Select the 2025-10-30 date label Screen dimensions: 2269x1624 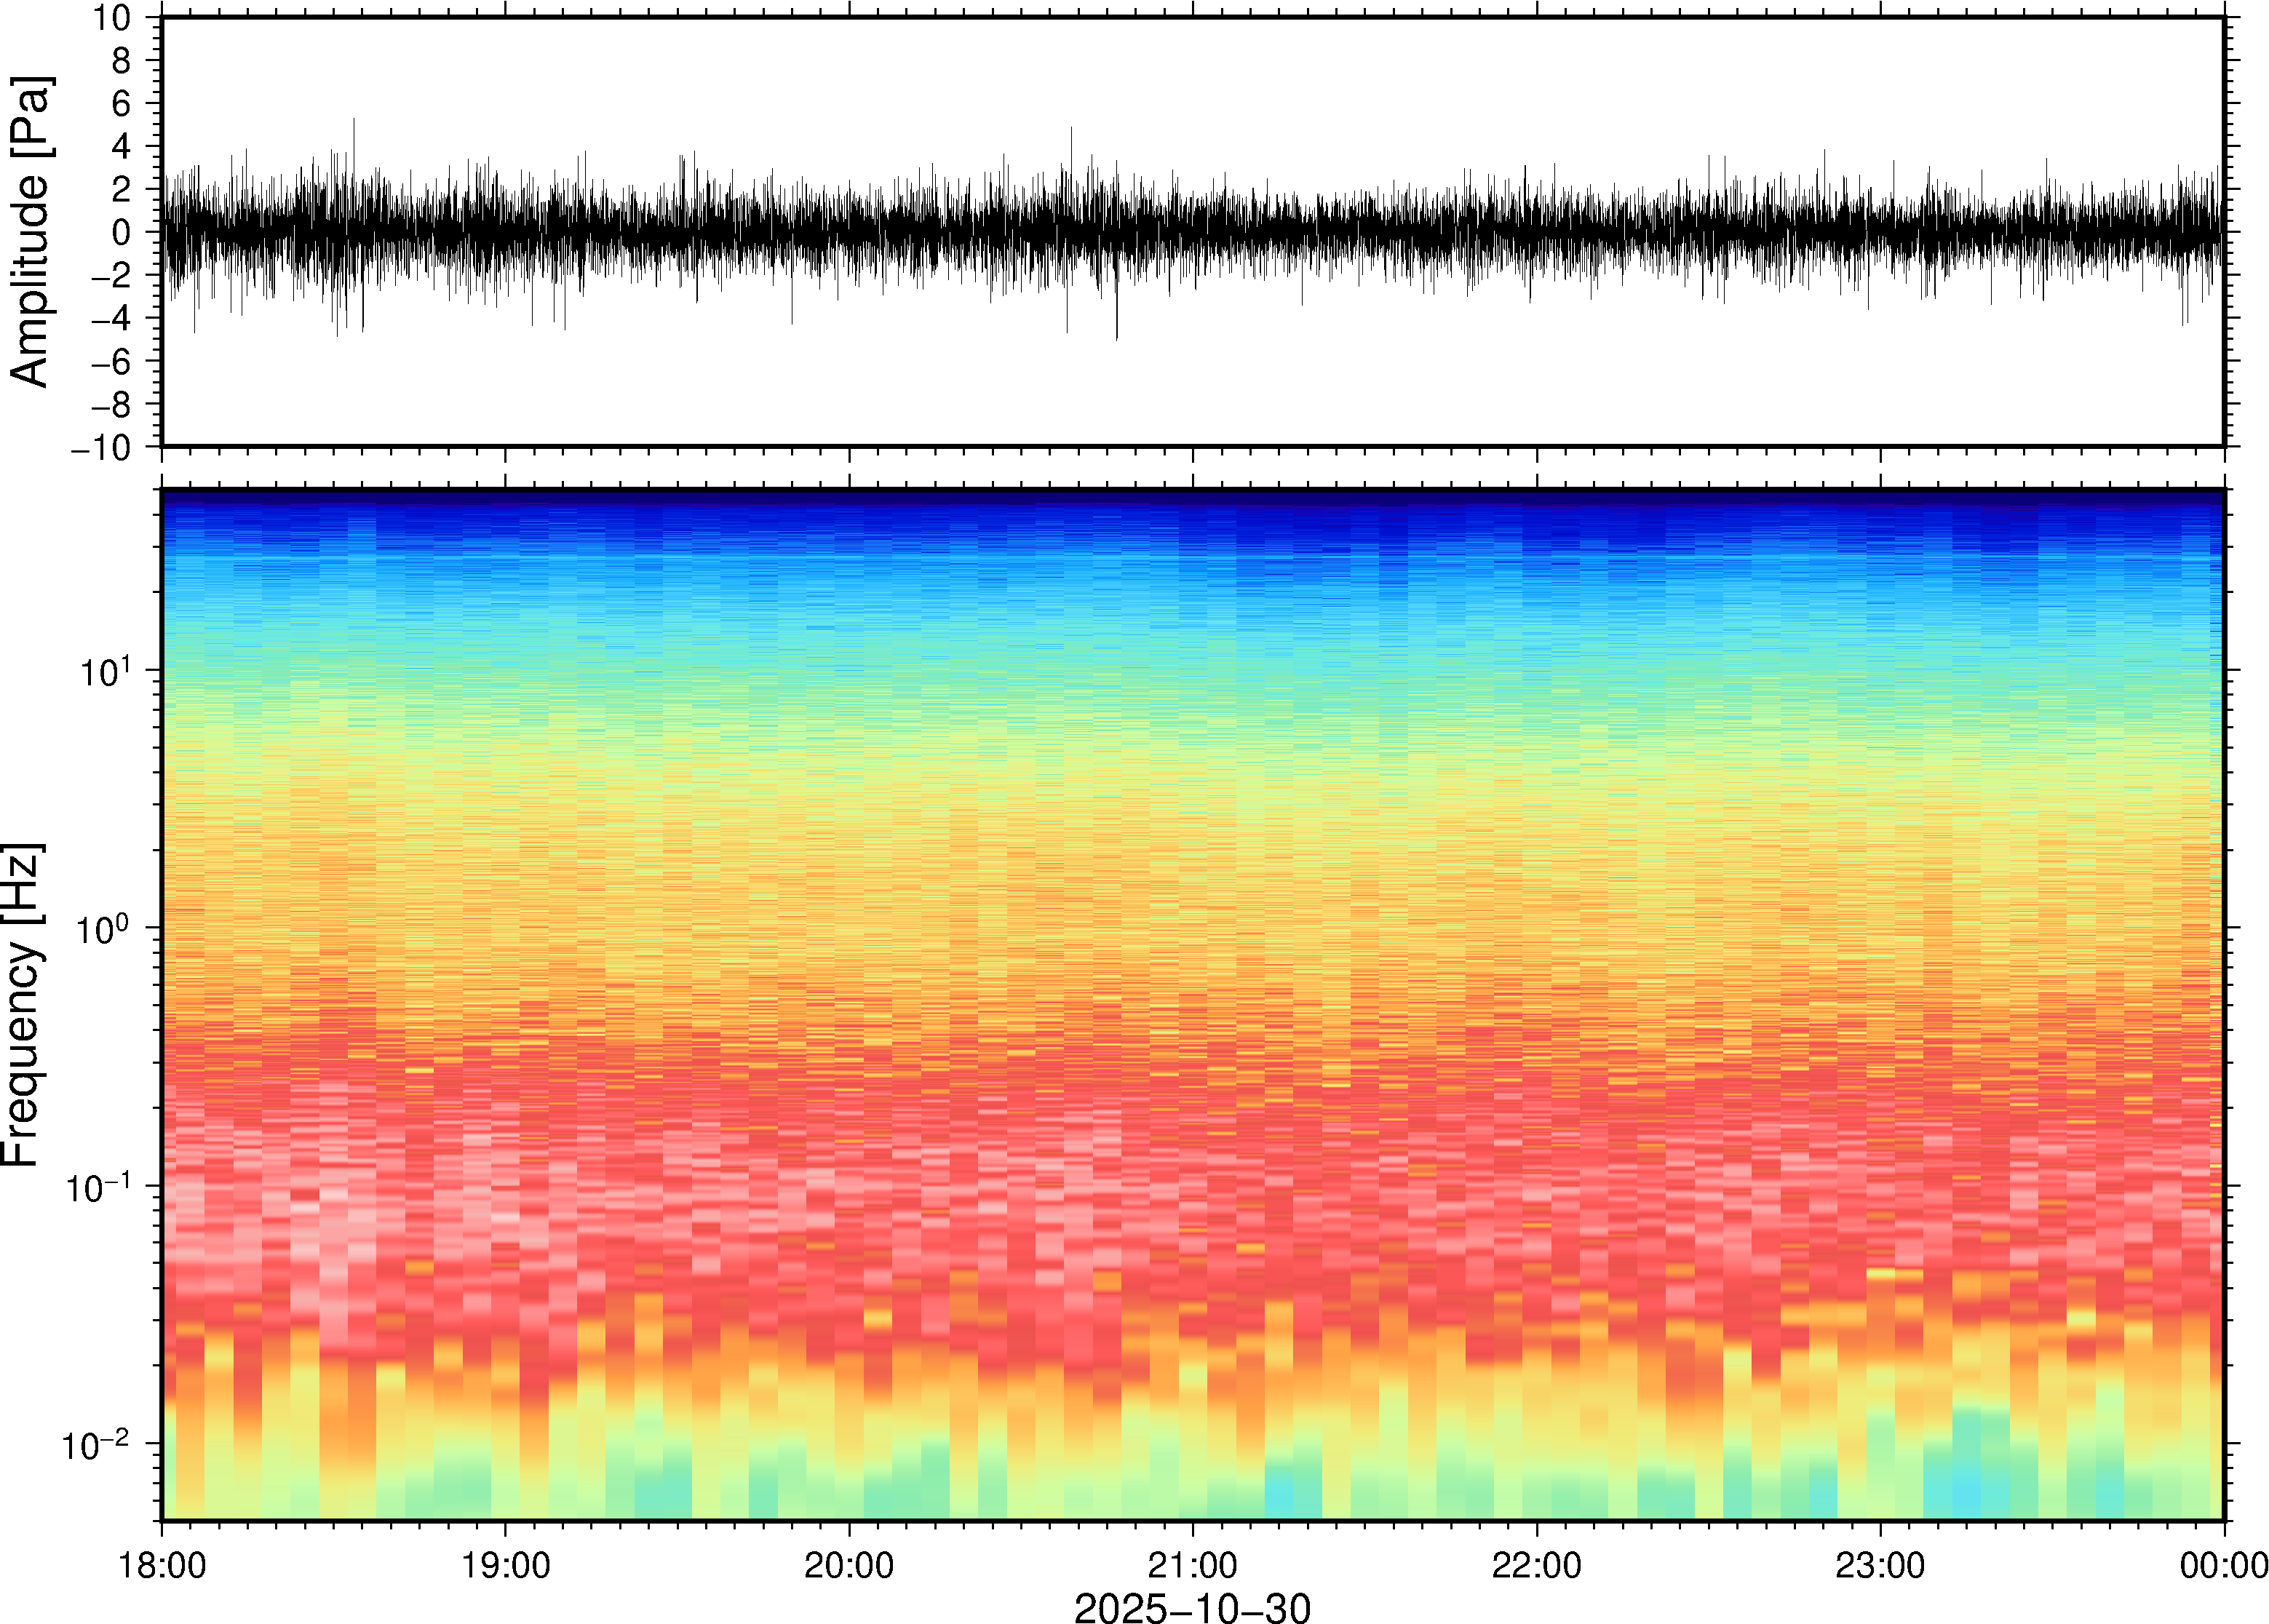coord(1192,1607)
